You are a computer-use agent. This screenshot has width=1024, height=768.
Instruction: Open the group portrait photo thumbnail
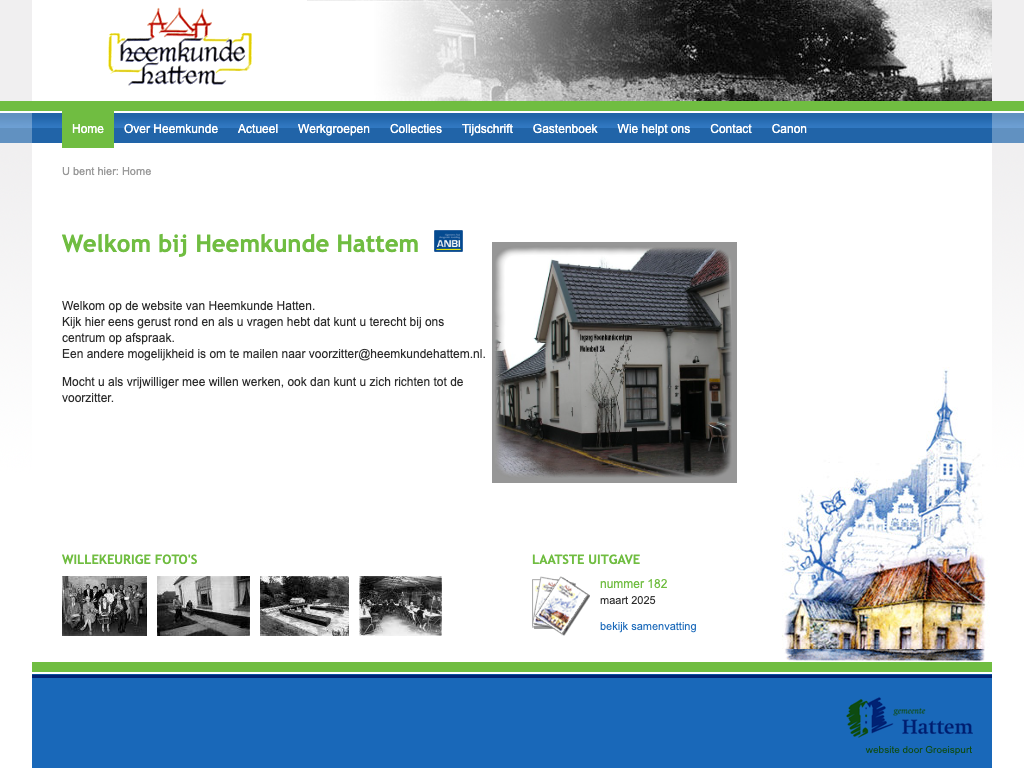104,605
